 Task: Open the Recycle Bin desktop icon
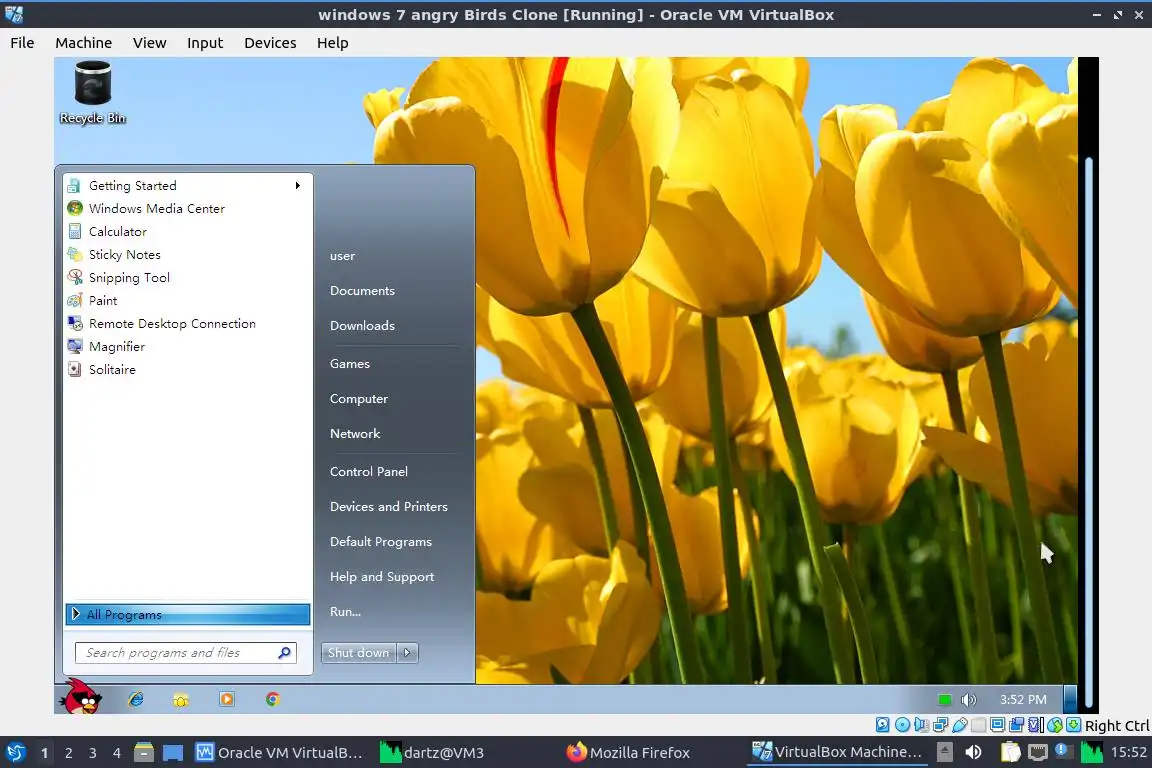93,93
